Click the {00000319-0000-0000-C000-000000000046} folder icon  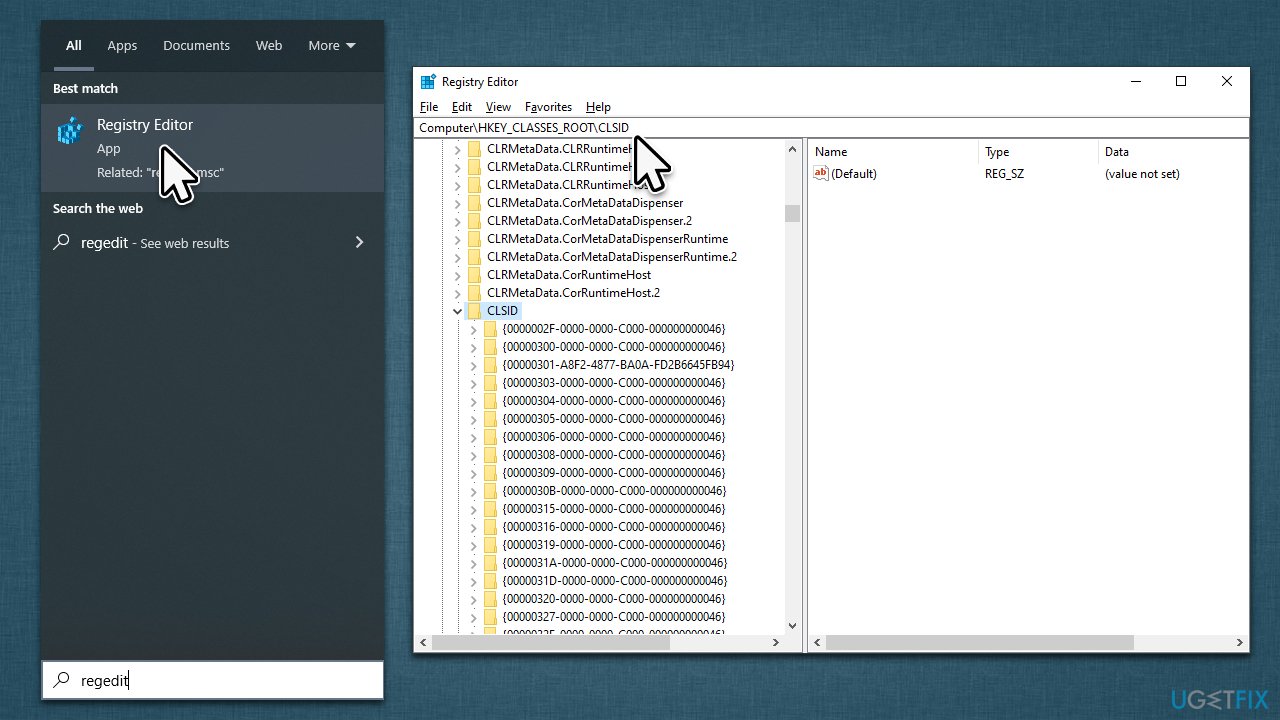490,545
